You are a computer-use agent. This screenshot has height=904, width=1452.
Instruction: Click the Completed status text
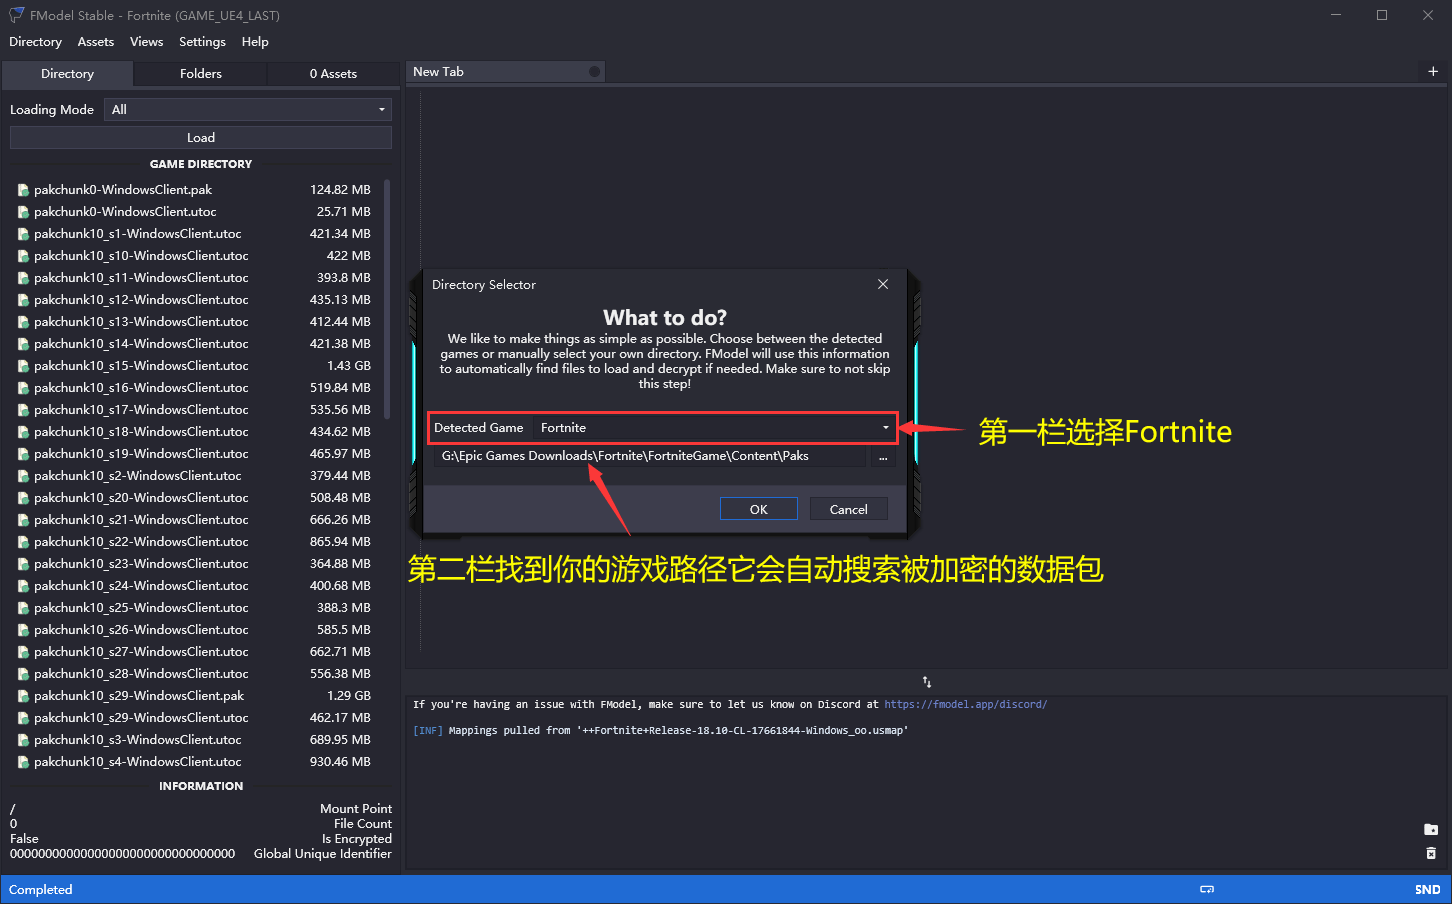tap(41, 890)
